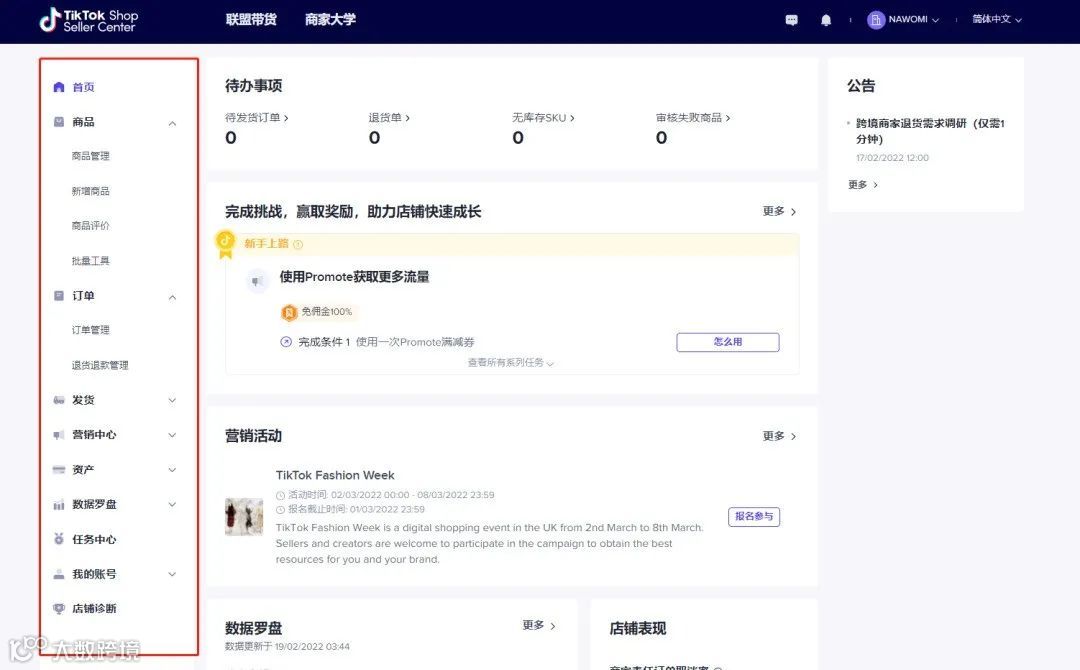Expand the 数据罗盘 sidebar chevron
This screenshot has height=670, width=1080.
click(x=172, y=505)
